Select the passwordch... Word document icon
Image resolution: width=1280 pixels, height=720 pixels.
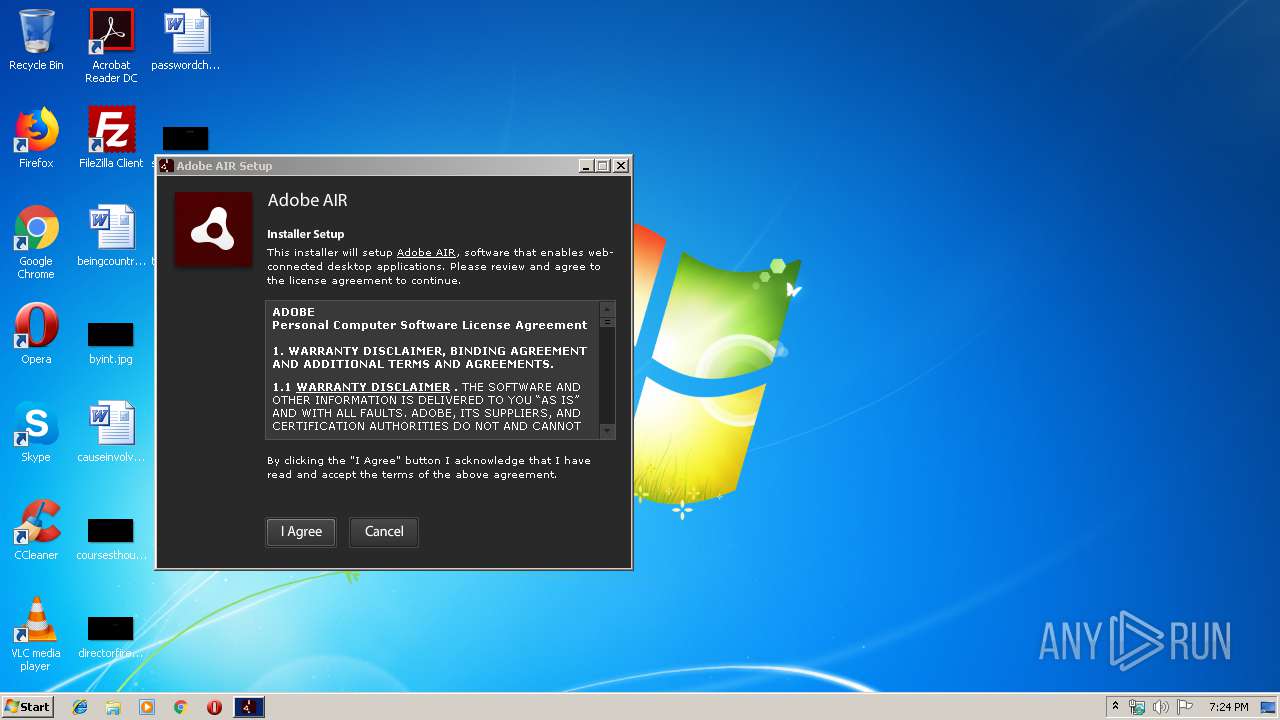186,40
